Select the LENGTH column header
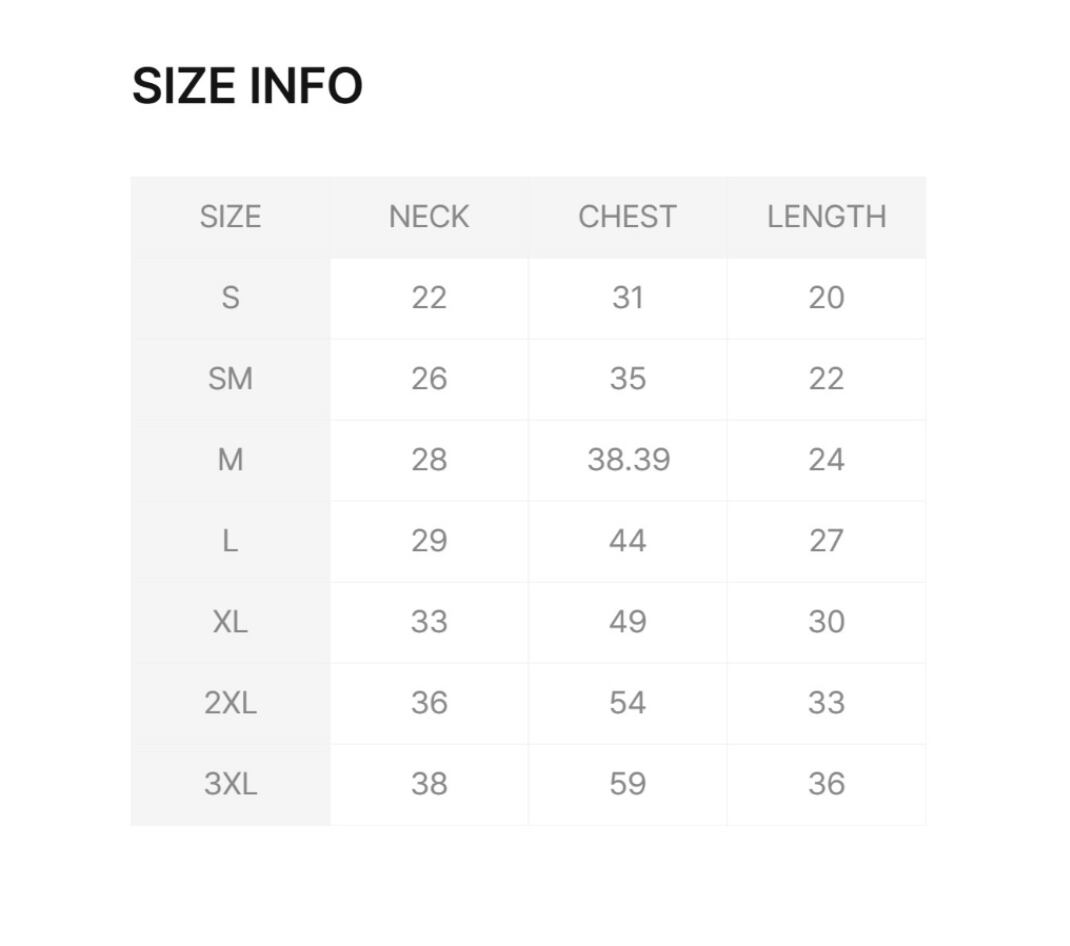1070x946 pixels. (826, 217)
